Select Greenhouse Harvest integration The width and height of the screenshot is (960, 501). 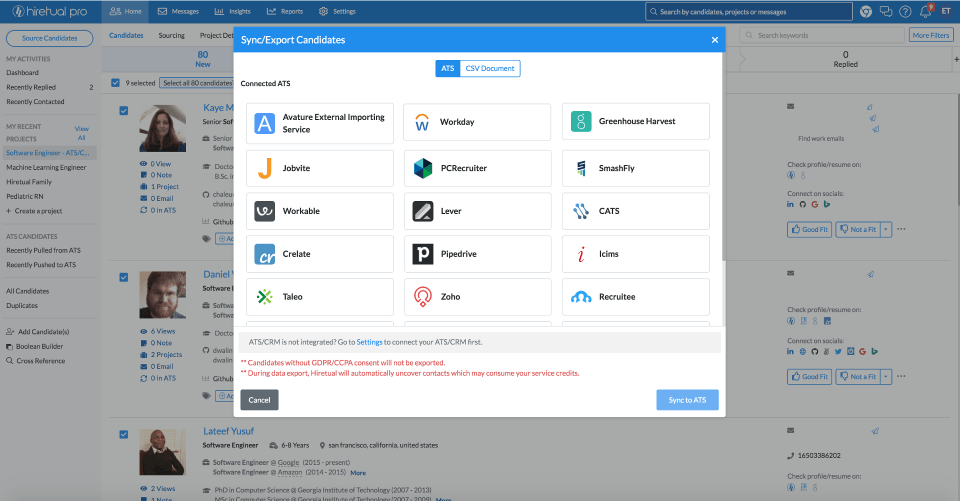pos(636,121)
